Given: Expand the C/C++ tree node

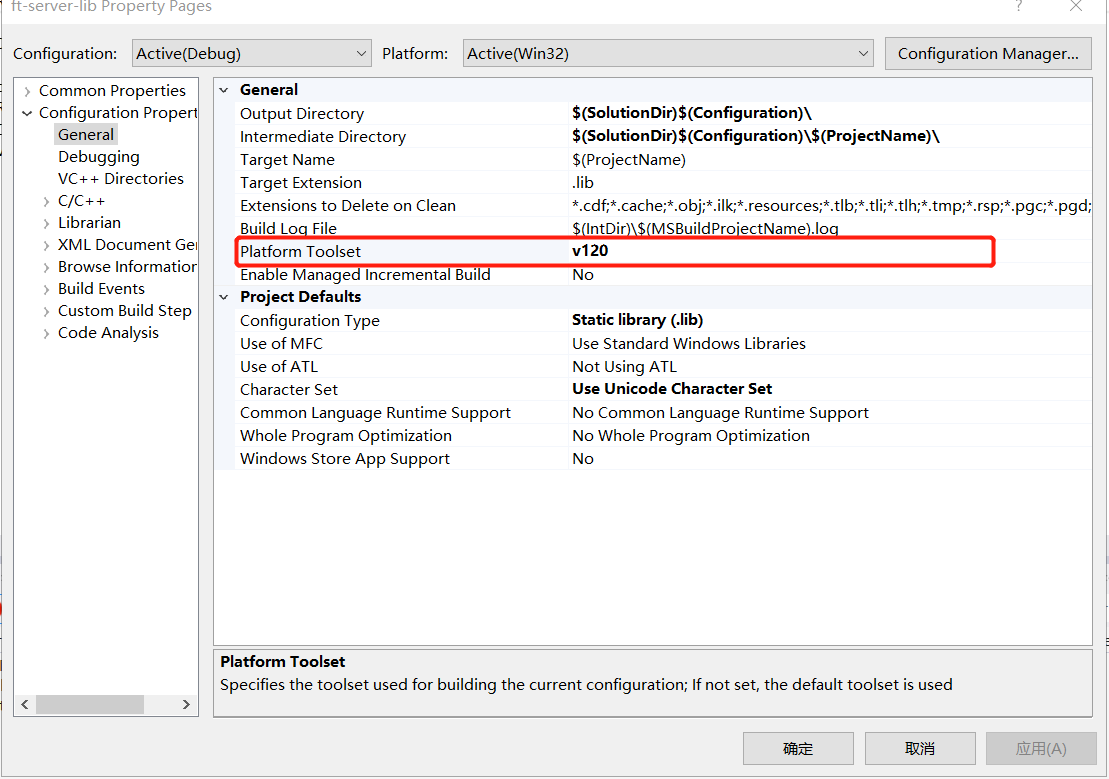Looking at the screenshot, I should pos(45,200).
